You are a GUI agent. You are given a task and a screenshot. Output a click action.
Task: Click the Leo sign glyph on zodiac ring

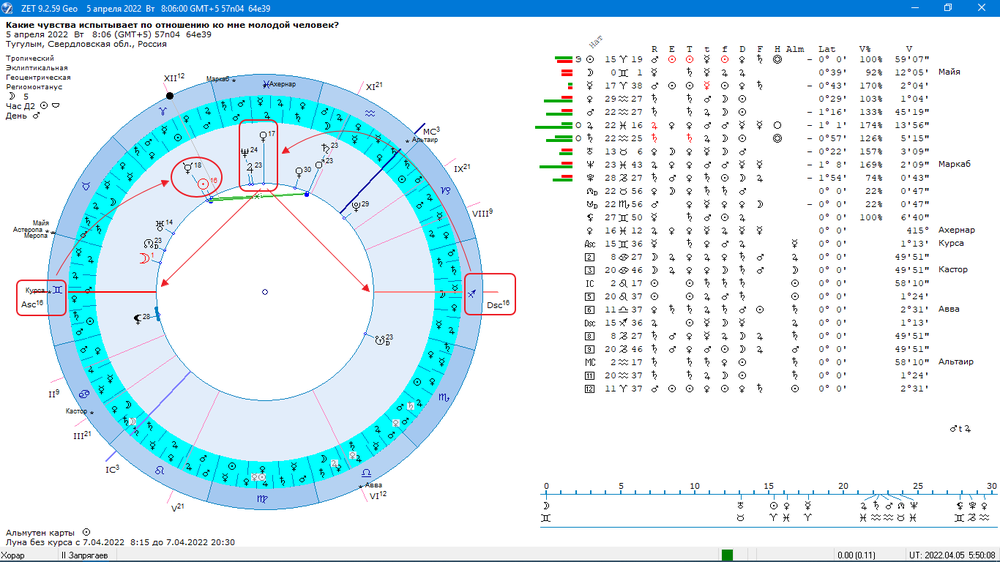tap(159, 471)
